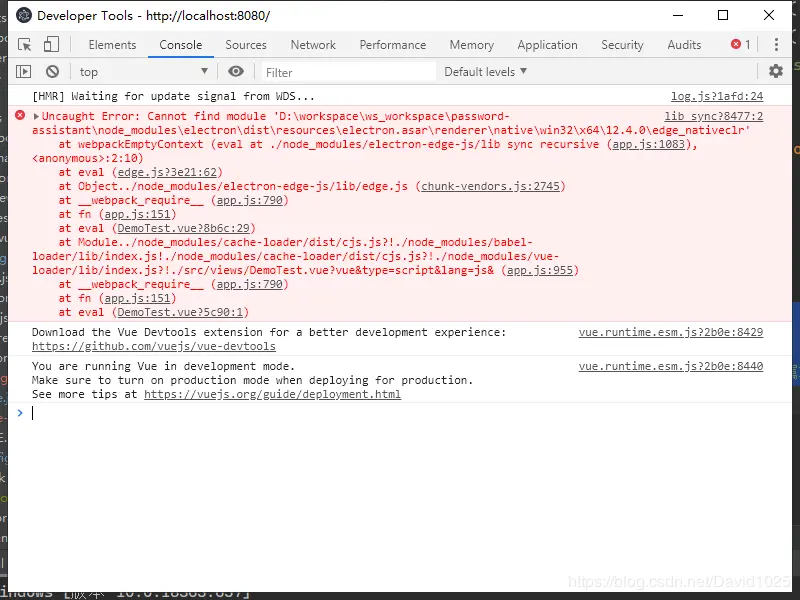Open DemoTest.vue?8b6c:29 stack link
This screenshot has height=600, width=800.
pos(184,228)
